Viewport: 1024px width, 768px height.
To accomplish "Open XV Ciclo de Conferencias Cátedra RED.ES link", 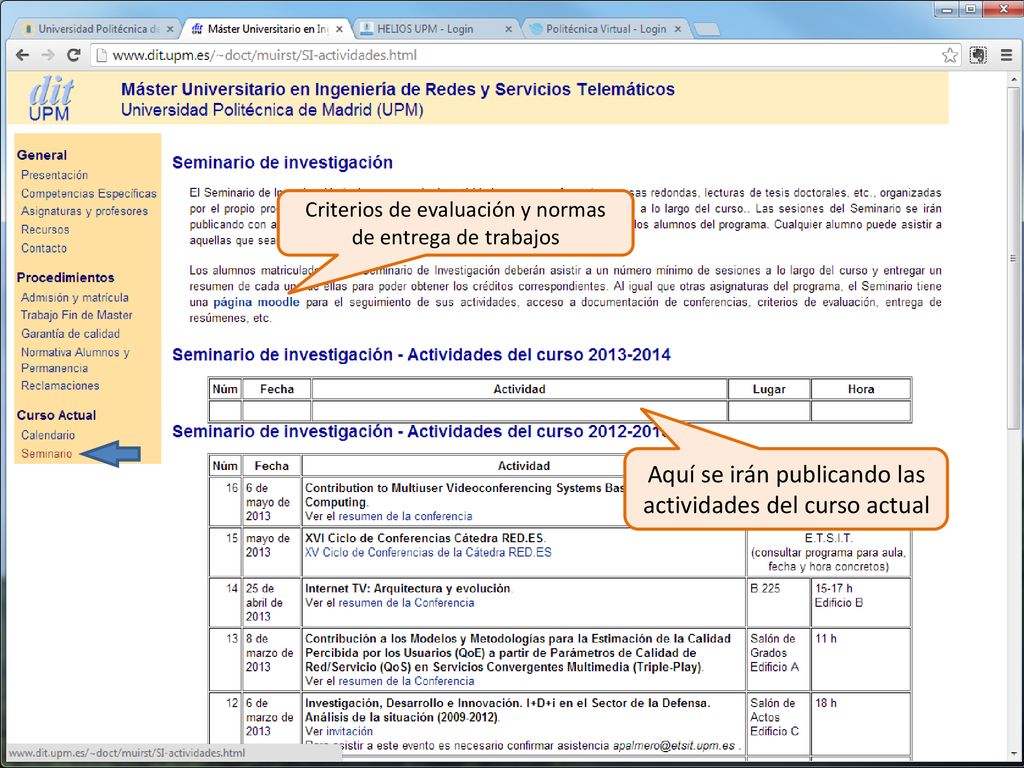I will 428,552.
